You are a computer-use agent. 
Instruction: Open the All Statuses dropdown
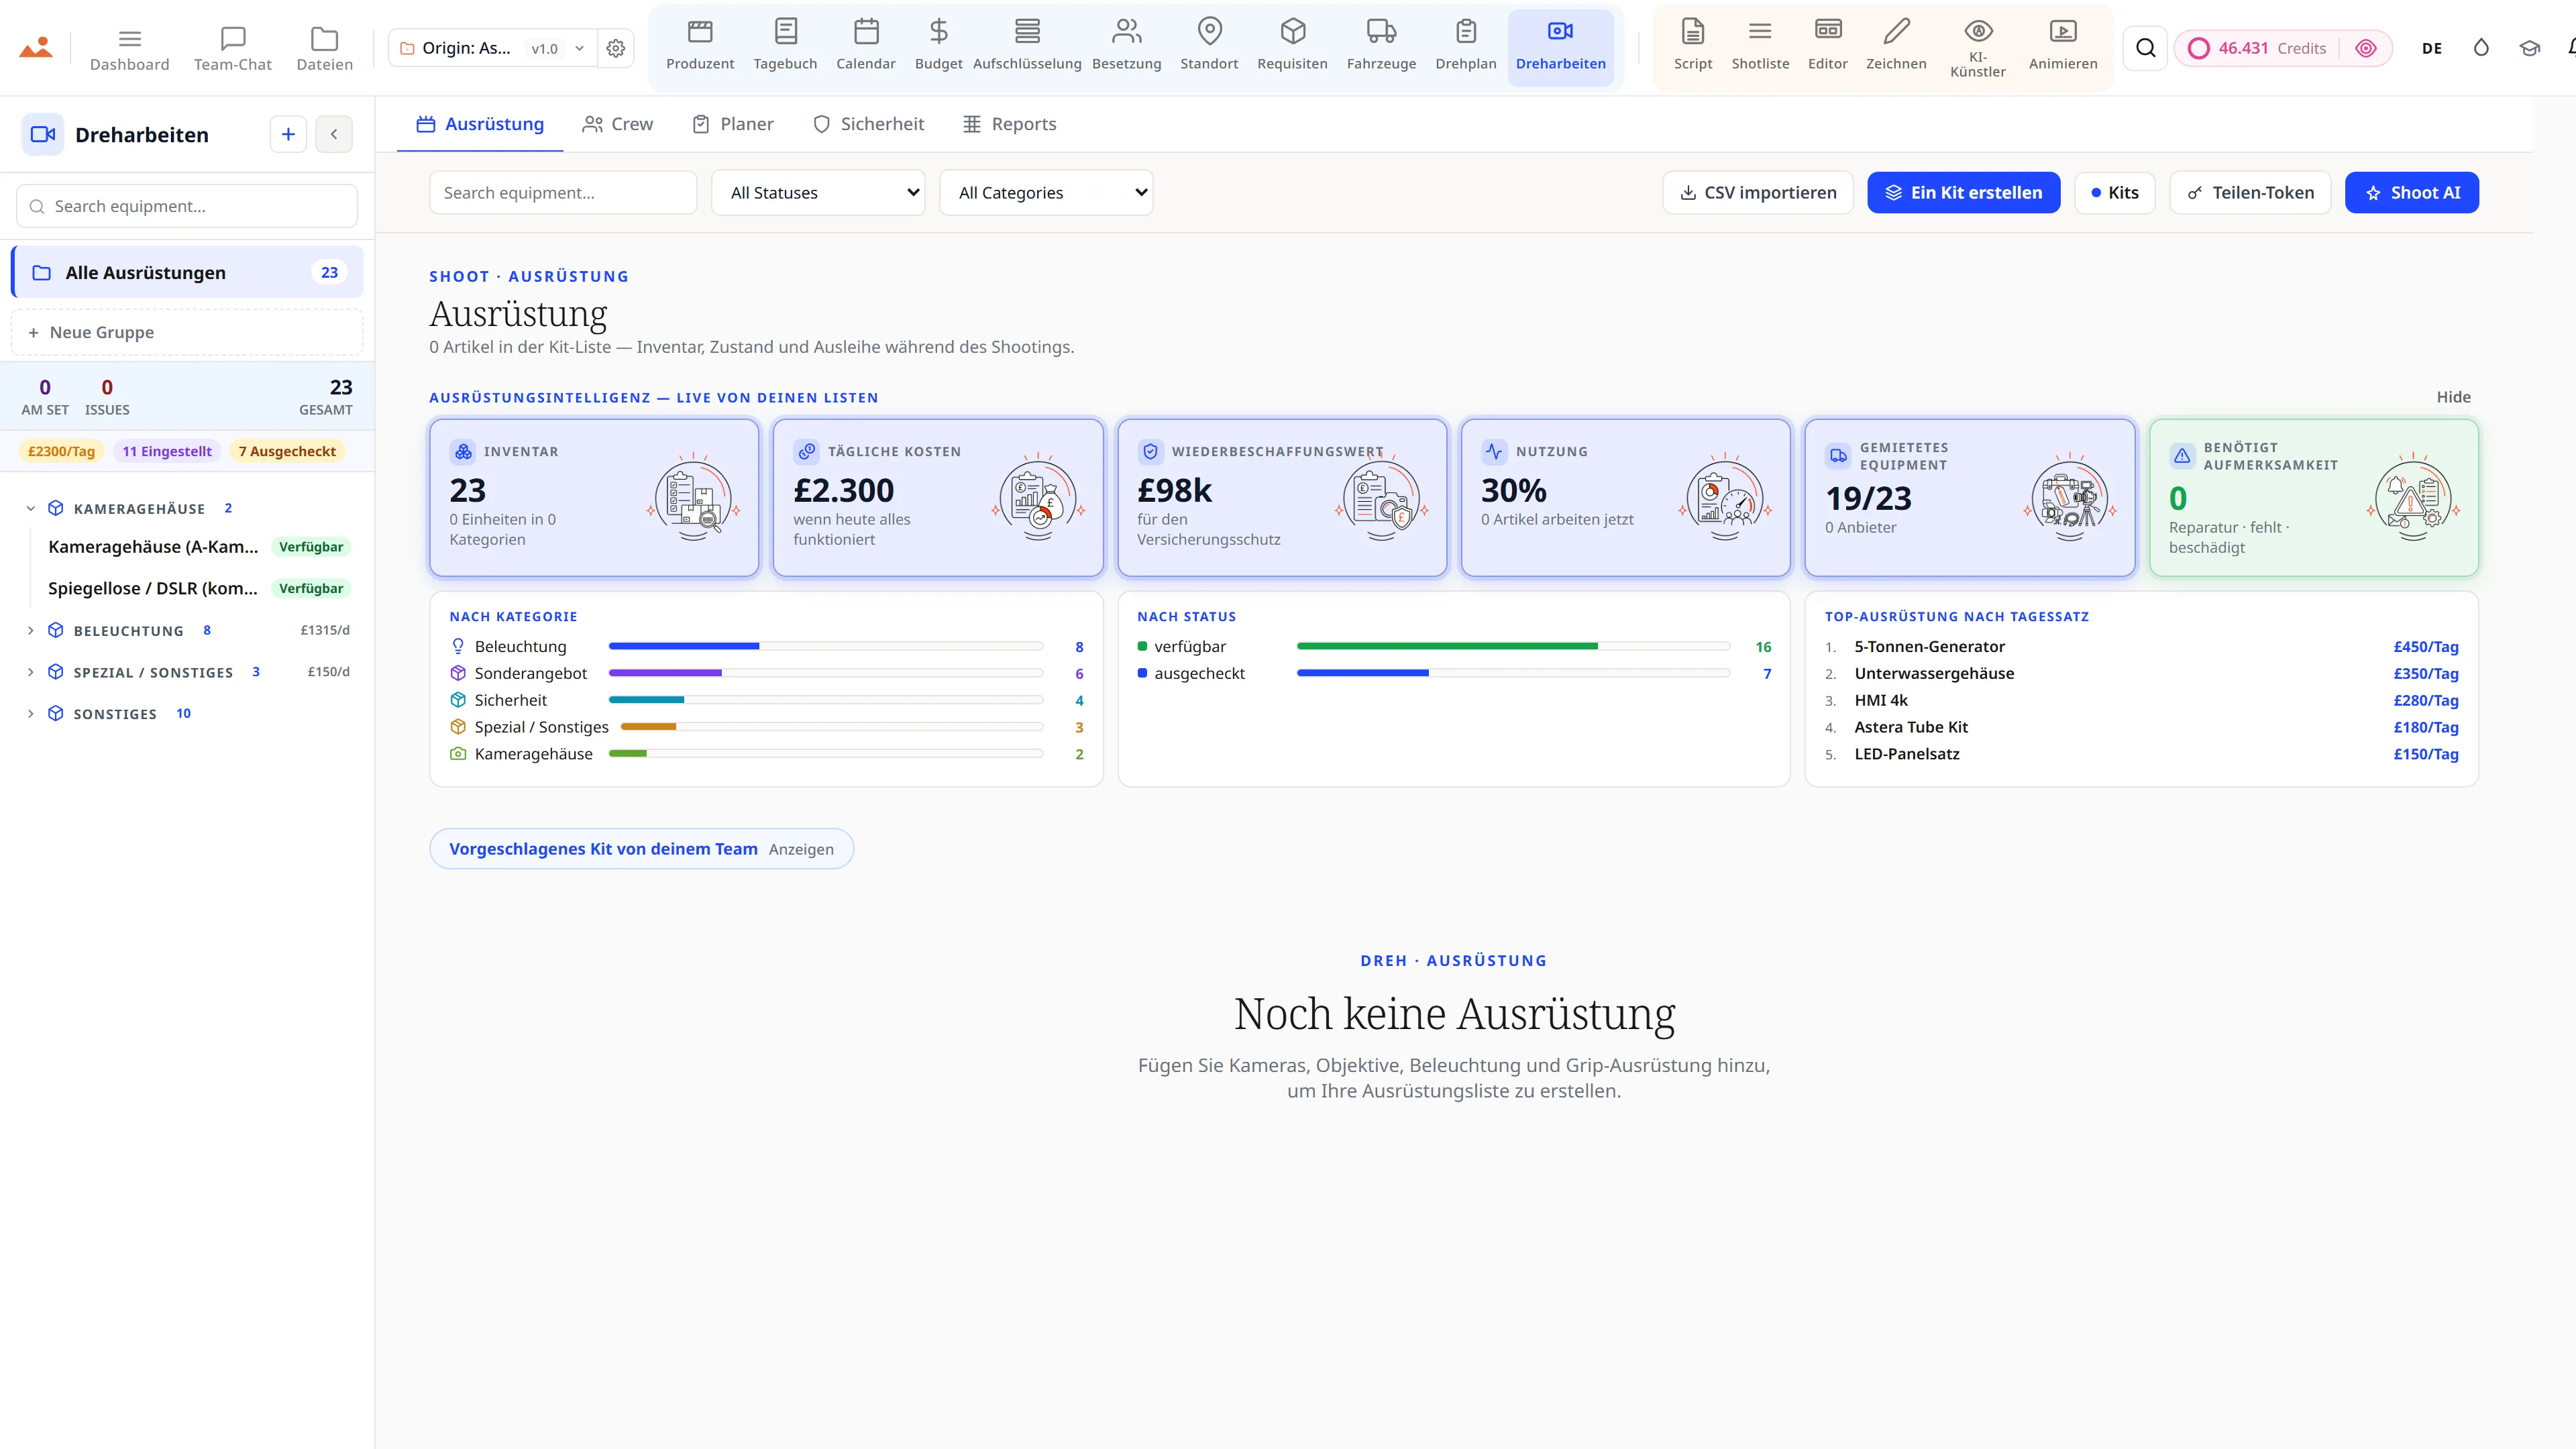[x=818, y=192]
